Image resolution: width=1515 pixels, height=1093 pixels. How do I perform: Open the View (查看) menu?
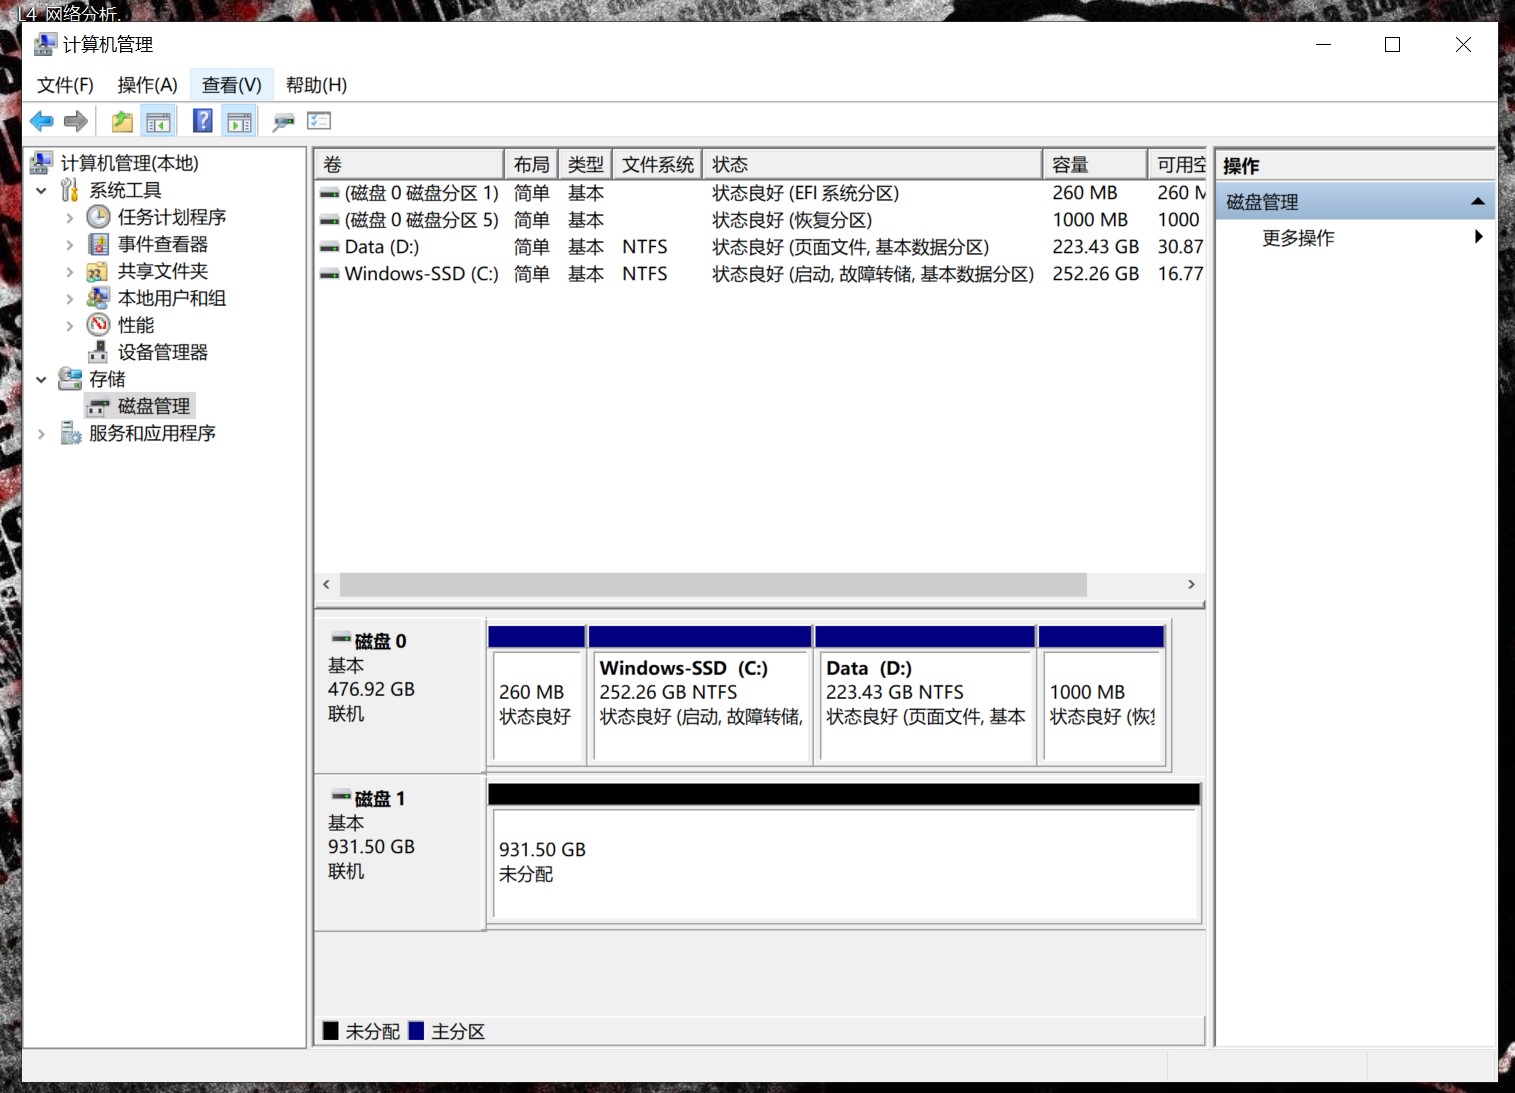point(231,85)
